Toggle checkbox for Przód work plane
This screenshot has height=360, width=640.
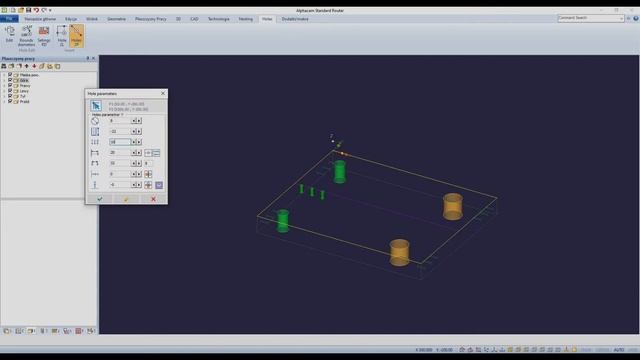pos(10,102)
